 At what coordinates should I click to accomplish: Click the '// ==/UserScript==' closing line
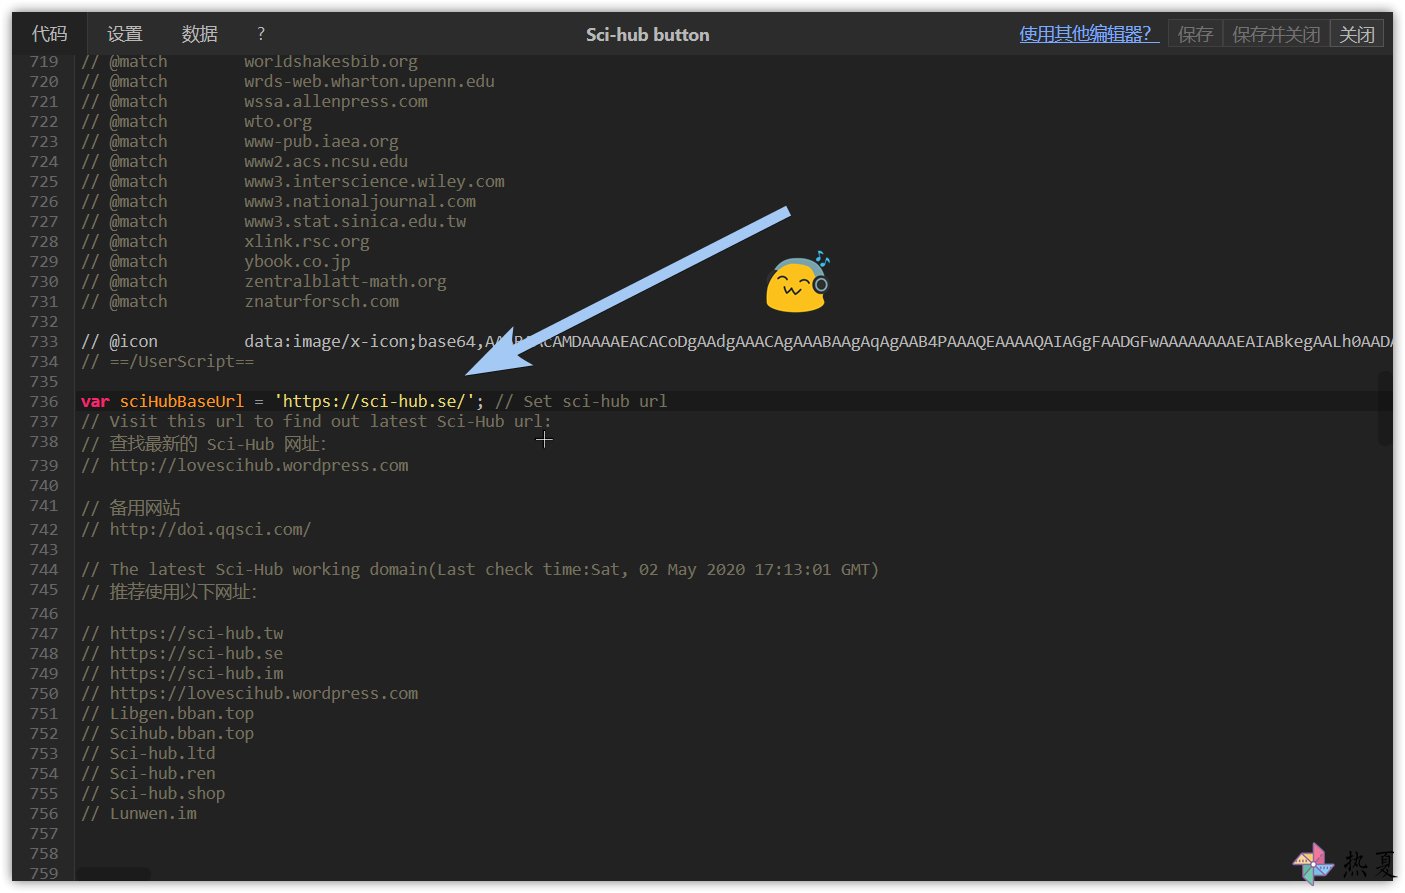tap(167, 361)
